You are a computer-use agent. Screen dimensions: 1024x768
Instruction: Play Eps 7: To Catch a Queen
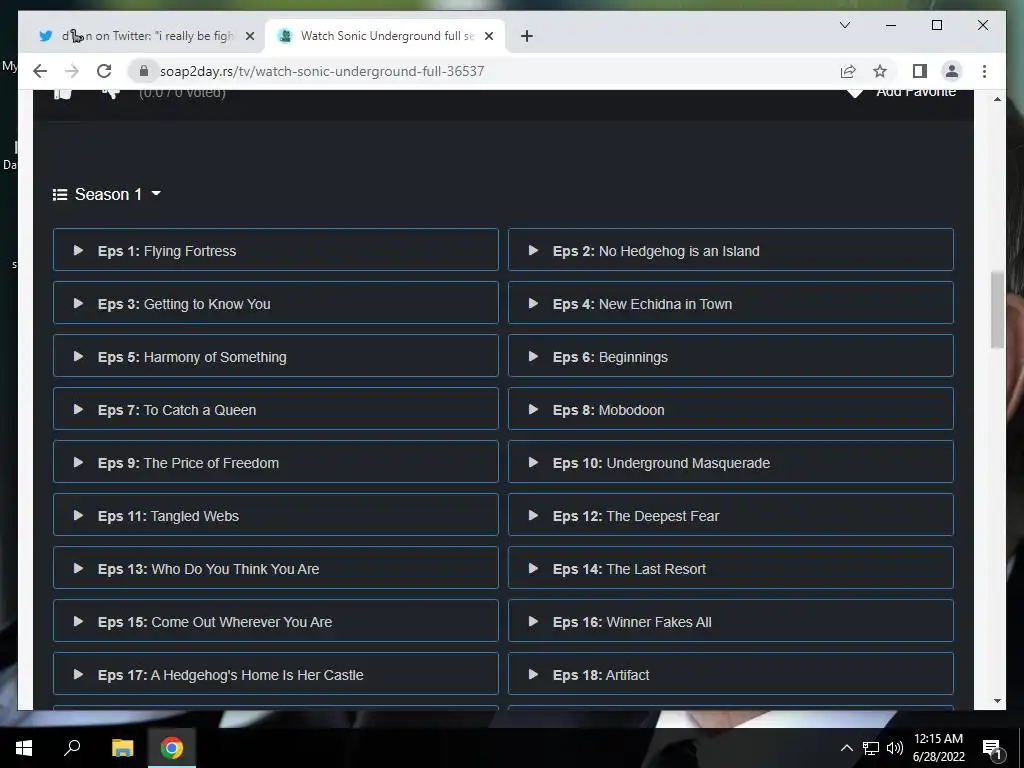(276, 409)
